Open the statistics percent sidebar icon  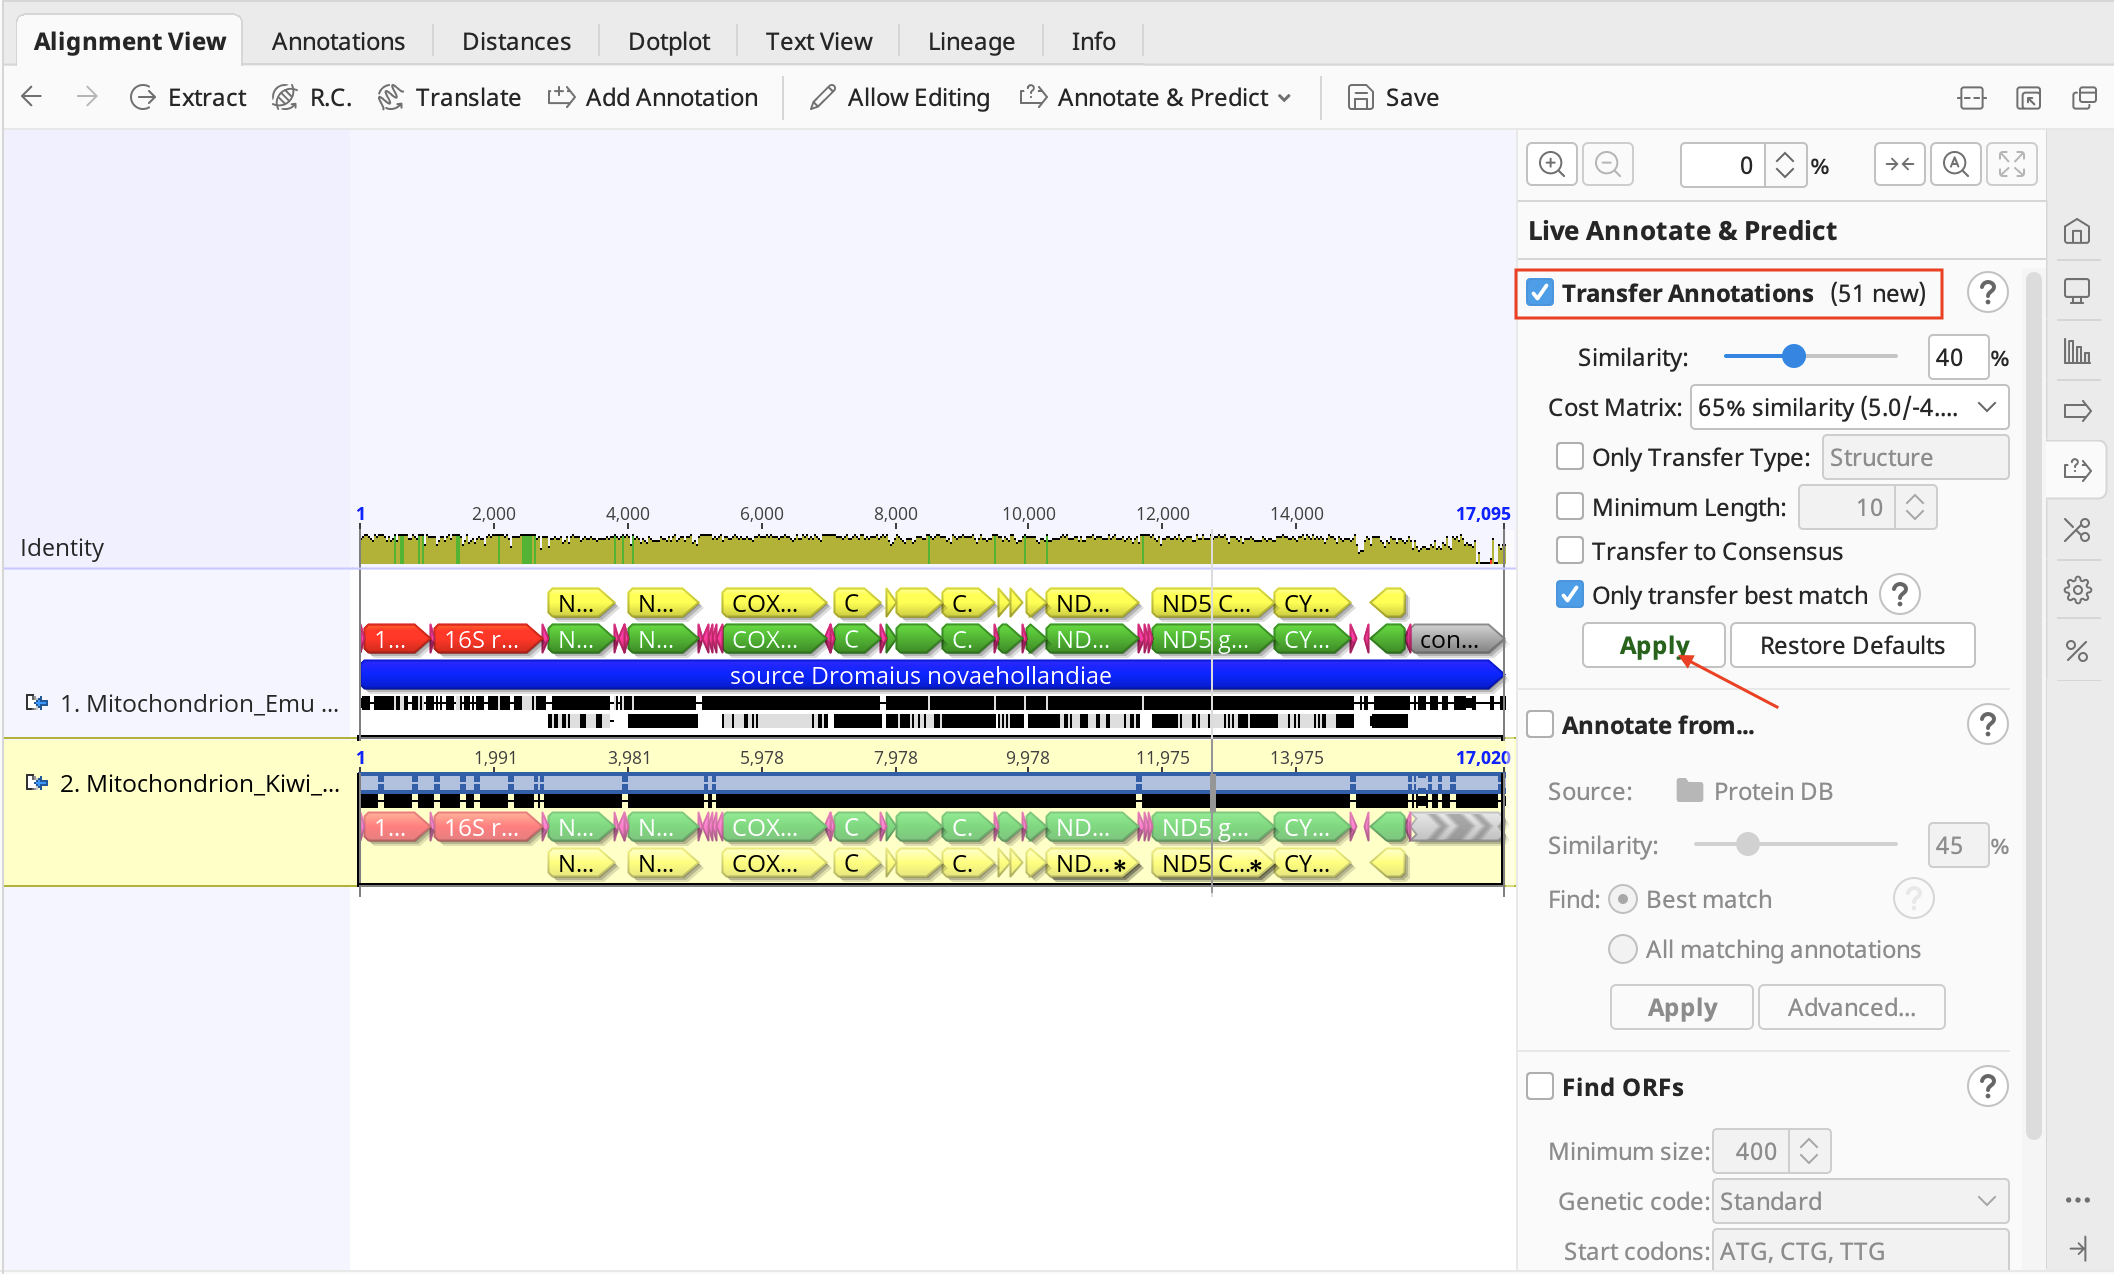(x=2077, y=651)
